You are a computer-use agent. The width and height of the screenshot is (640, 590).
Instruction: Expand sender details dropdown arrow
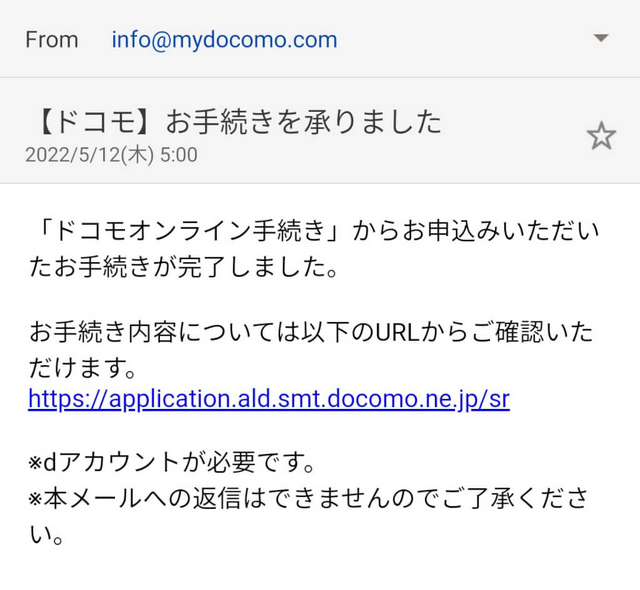point(601,39)
